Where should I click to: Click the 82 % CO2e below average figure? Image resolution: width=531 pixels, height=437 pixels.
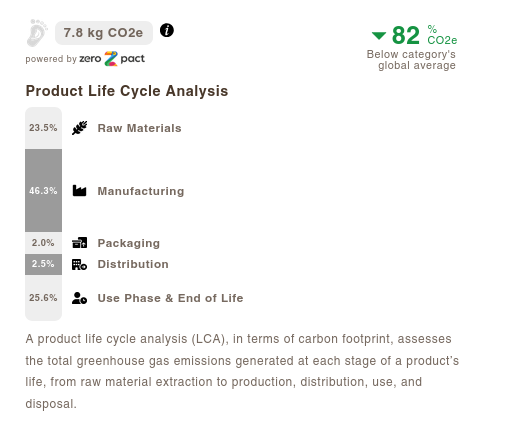tap(414, 47)
